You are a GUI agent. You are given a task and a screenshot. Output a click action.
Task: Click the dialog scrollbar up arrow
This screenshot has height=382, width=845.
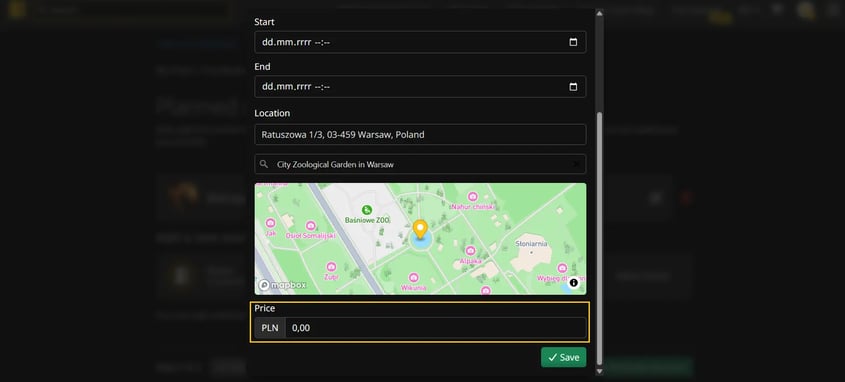pos(599,13)
